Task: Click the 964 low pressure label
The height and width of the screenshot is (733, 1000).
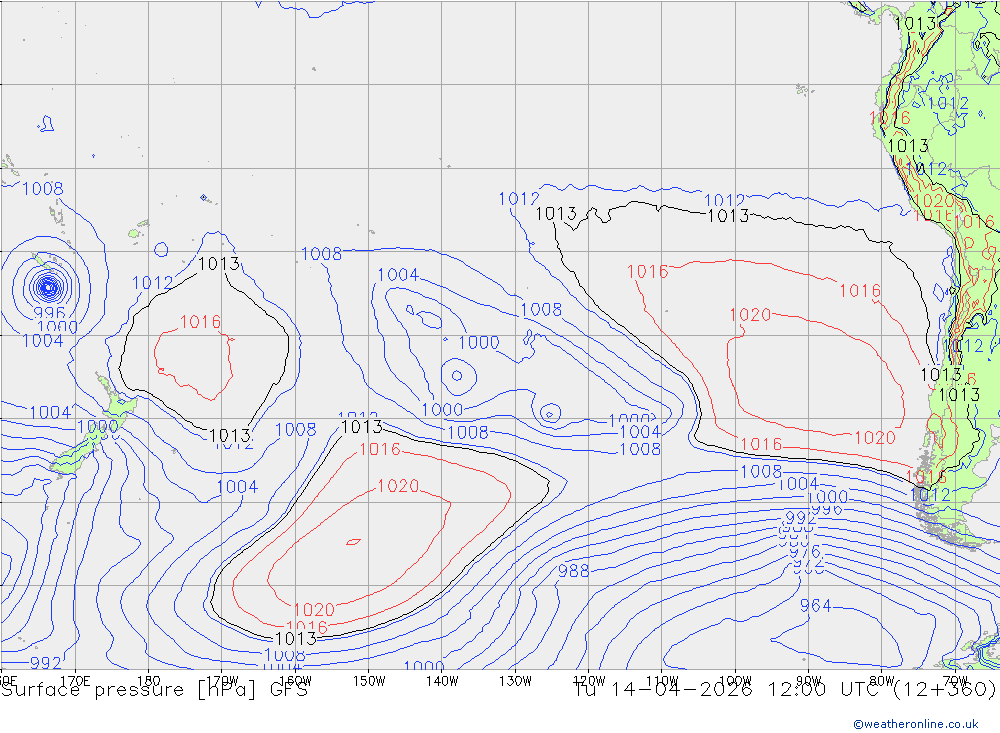Action: click(x=815, y=605)
